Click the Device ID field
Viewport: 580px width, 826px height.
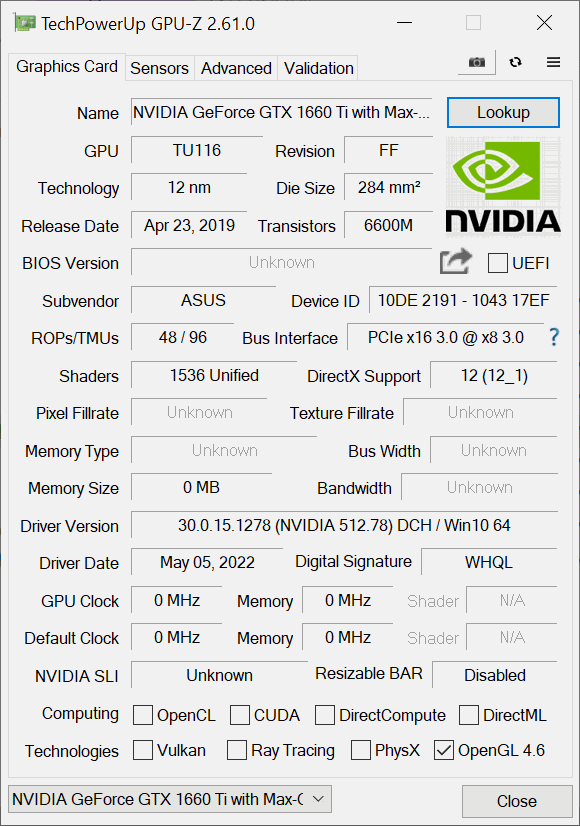(463, 300)
